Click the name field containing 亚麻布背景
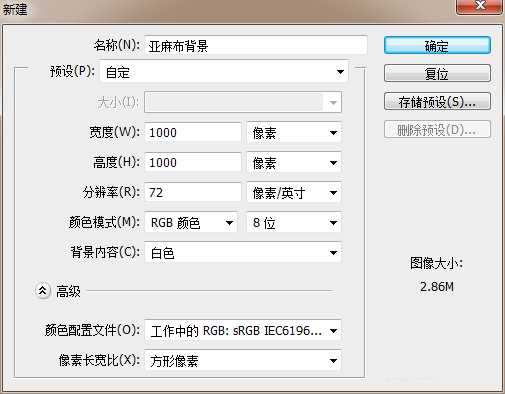Screen dimensions: 505x394 coord(256,45)
